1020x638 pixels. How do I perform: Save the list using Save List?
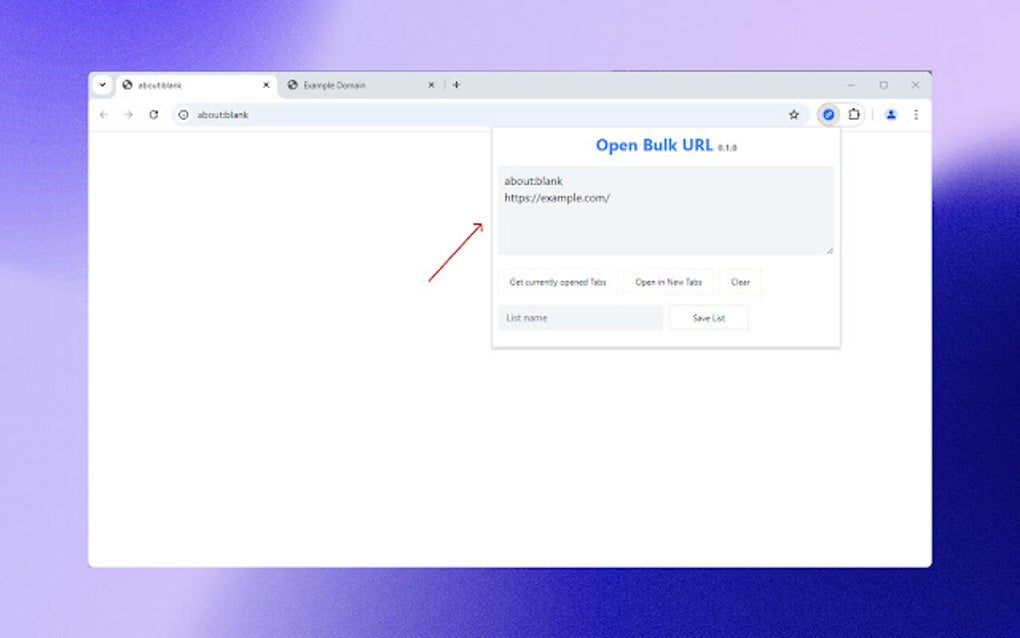tap(708, 317)
